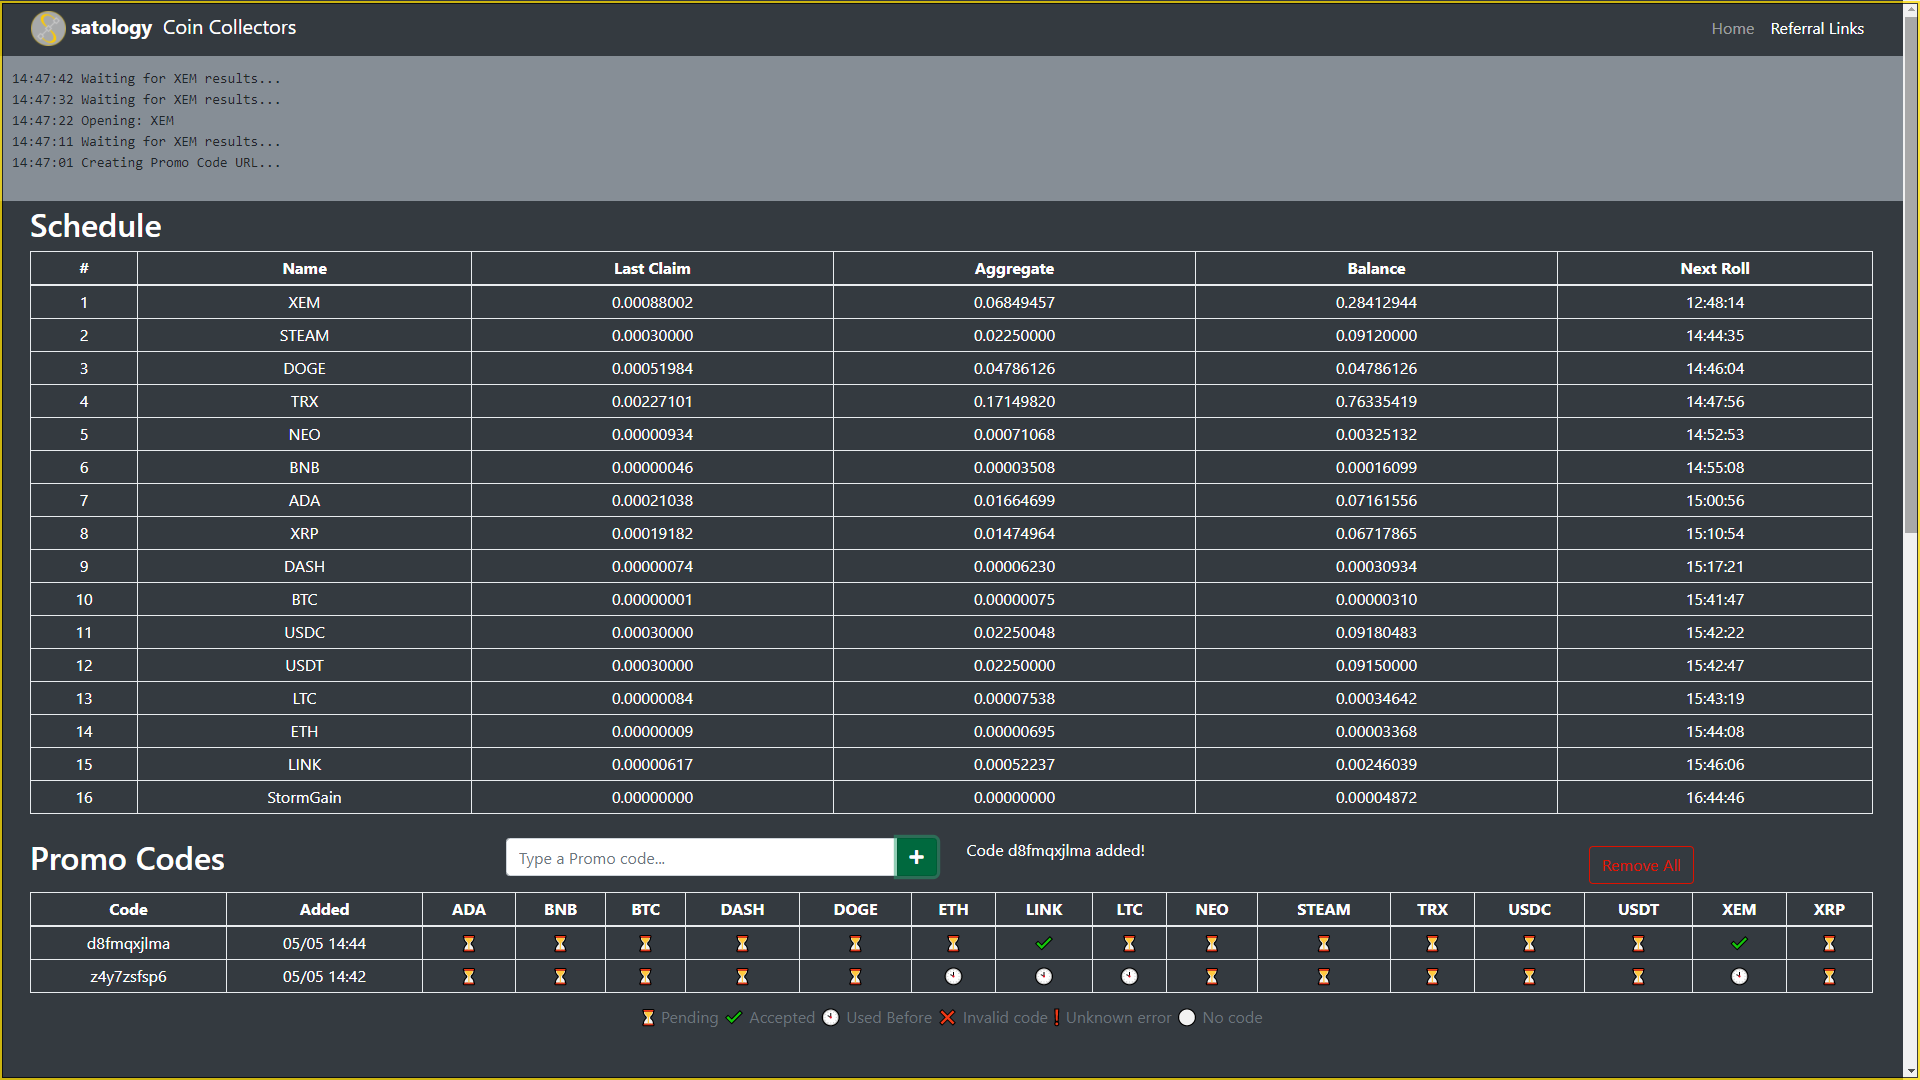Viewport: 1920px width, 1080px height.
Task: Click the pending hourglass for DOGE z4y7zsfsp6
Action: (x=855, y=976)
